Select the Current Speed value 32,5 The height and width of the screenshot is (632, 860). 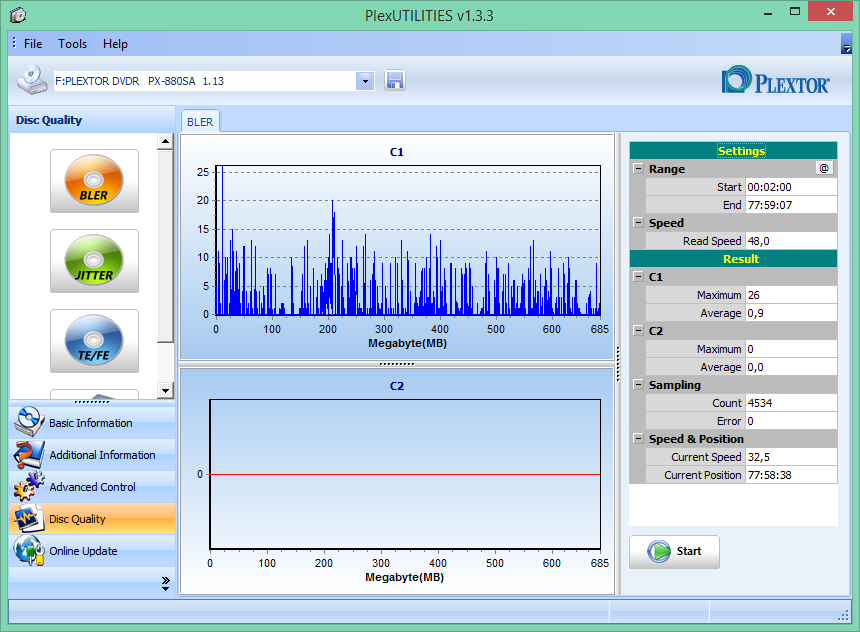[x=791, y=457]
